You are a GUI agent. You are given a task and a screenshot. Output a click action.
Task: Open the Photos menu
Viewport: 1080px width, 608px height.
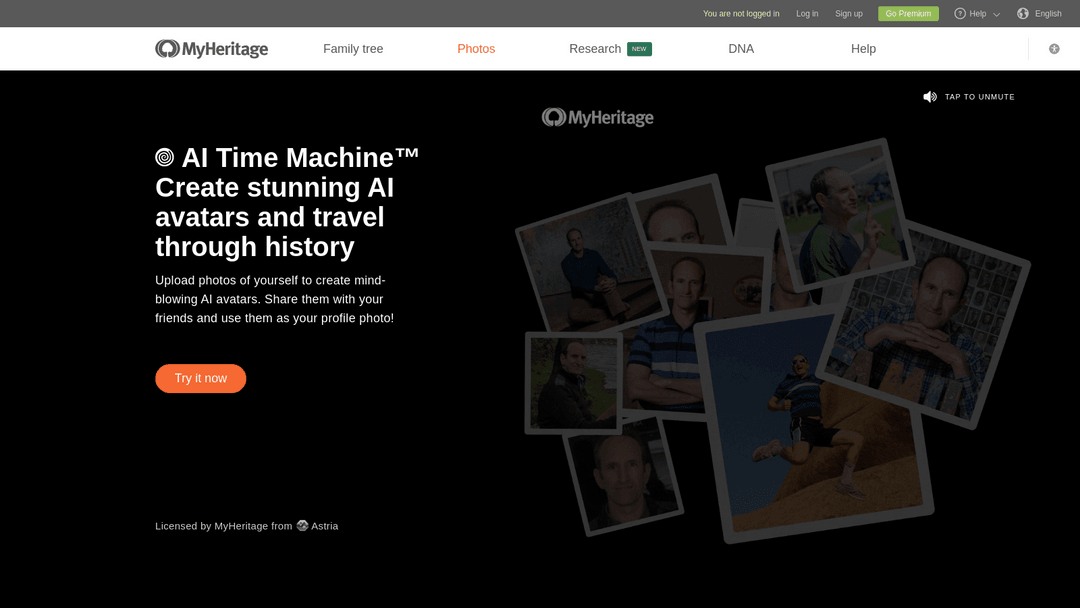click(x=476, y=49)
